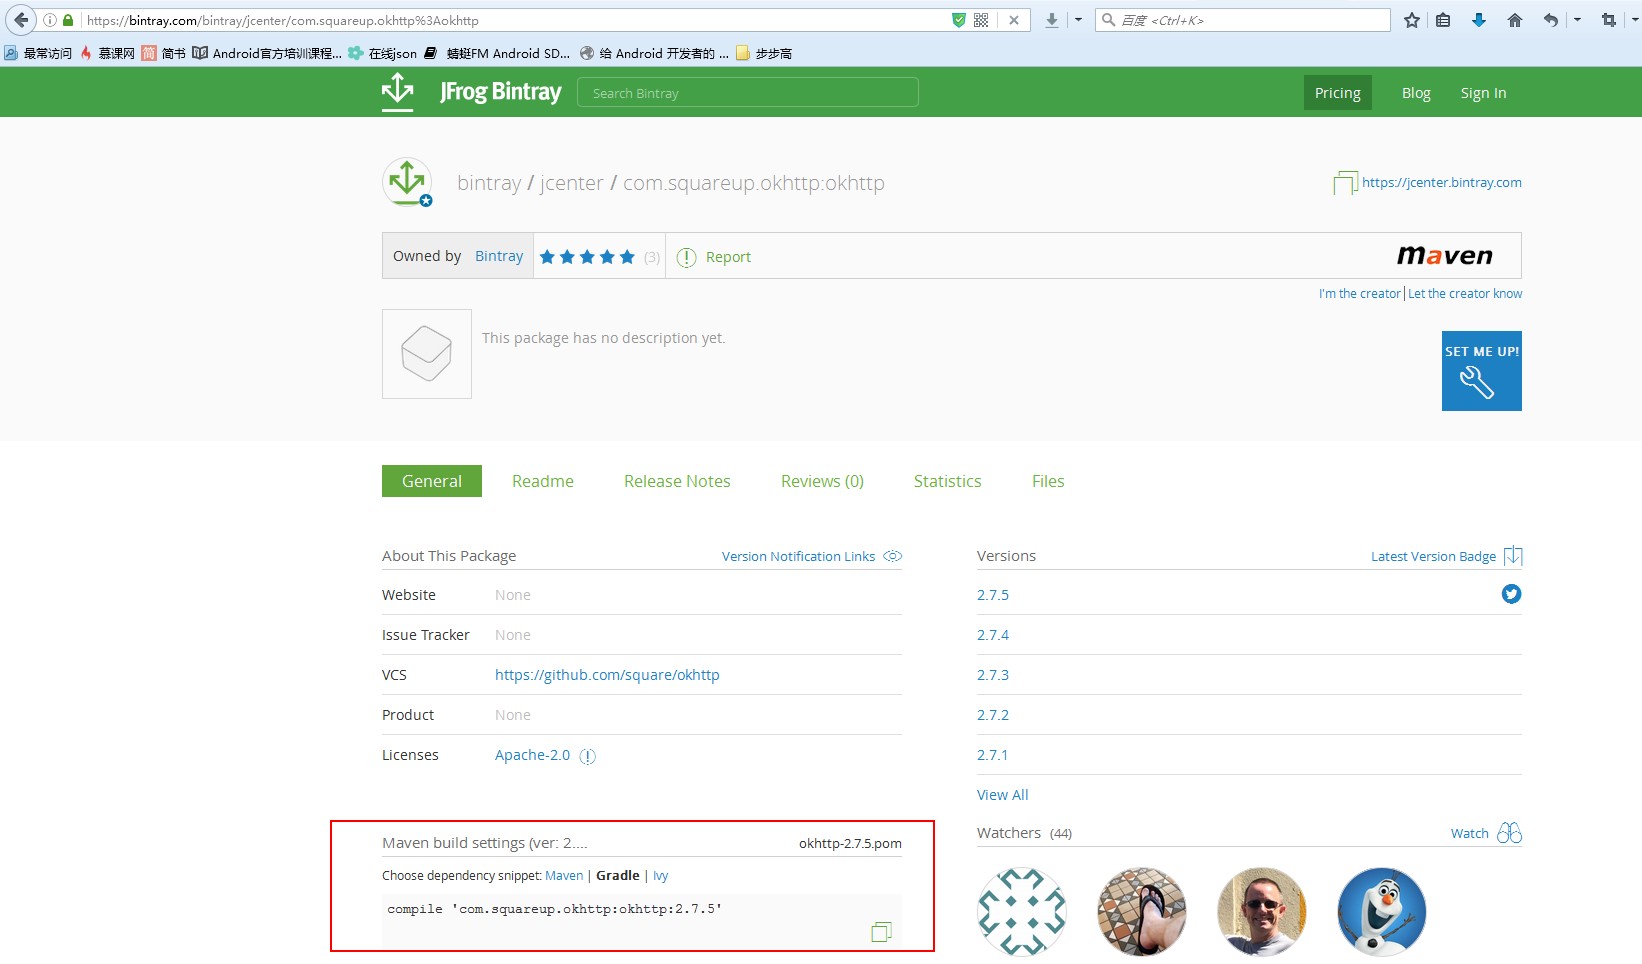
Task: Click "I'm the creator" link
Action: (x=1360, y=294)
